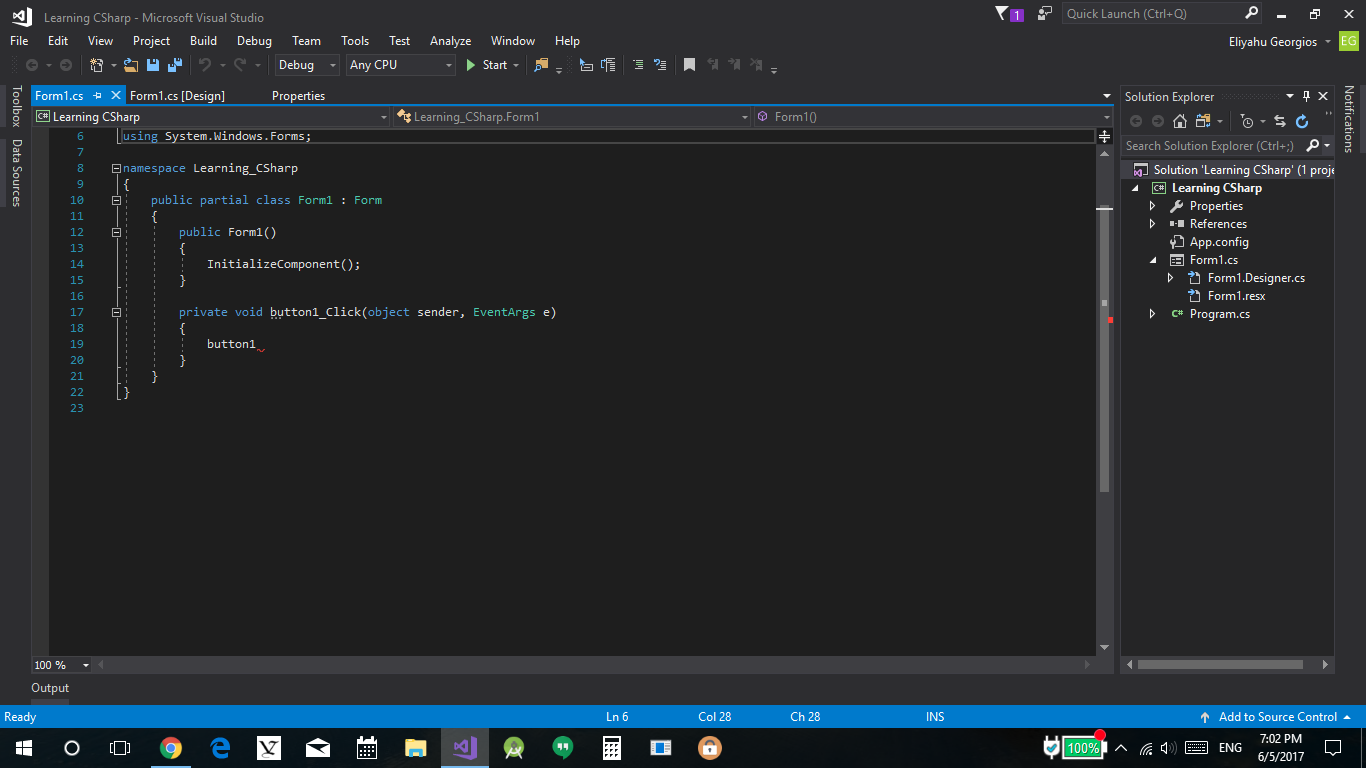Screen dimensions: 1366x768
Task: Collapse the class Form1 outlining block
Action: pyautogui.click(x=116, y=200)
